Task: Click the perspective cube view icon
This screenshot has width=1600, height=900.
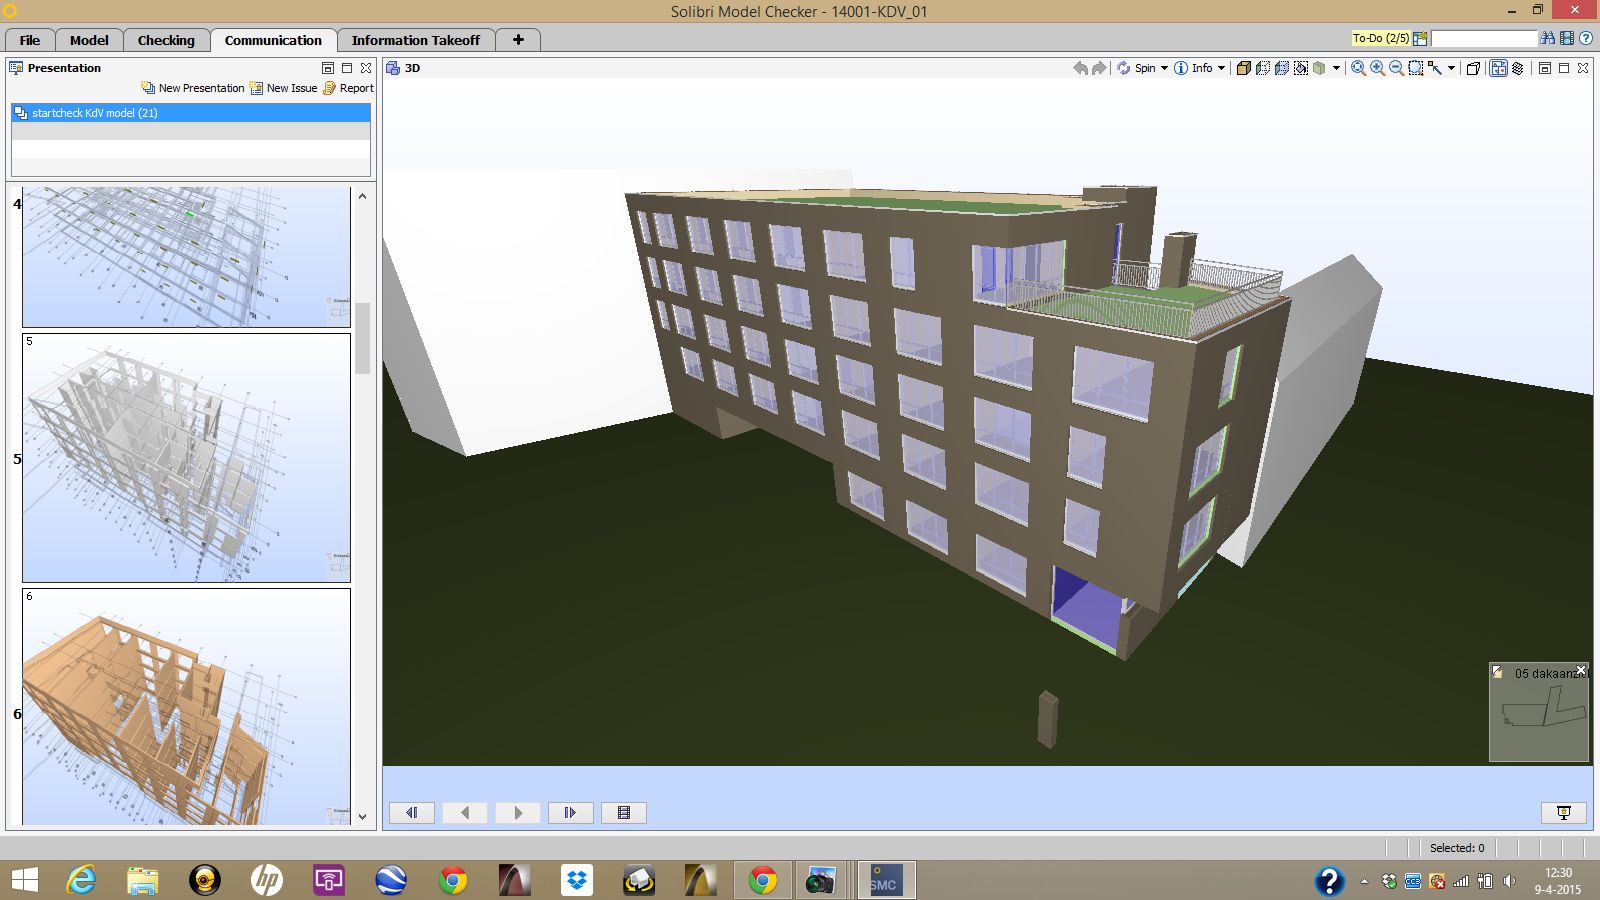Action: tap(1473, 68)
